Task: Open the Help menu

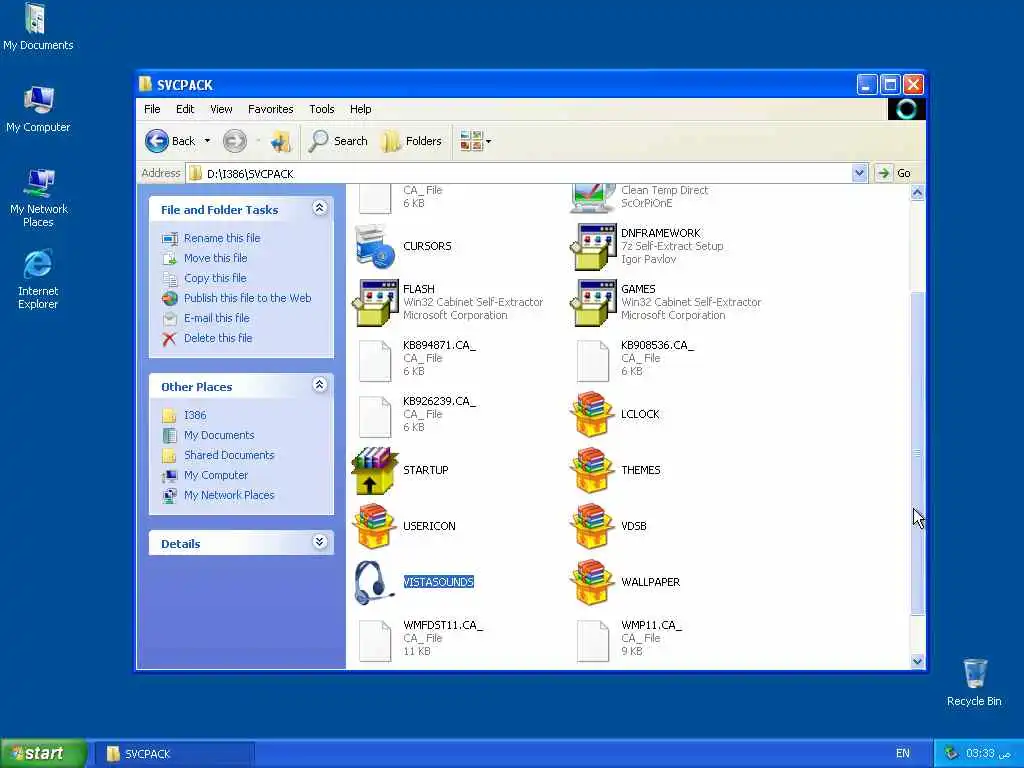Action: (360, 109)
